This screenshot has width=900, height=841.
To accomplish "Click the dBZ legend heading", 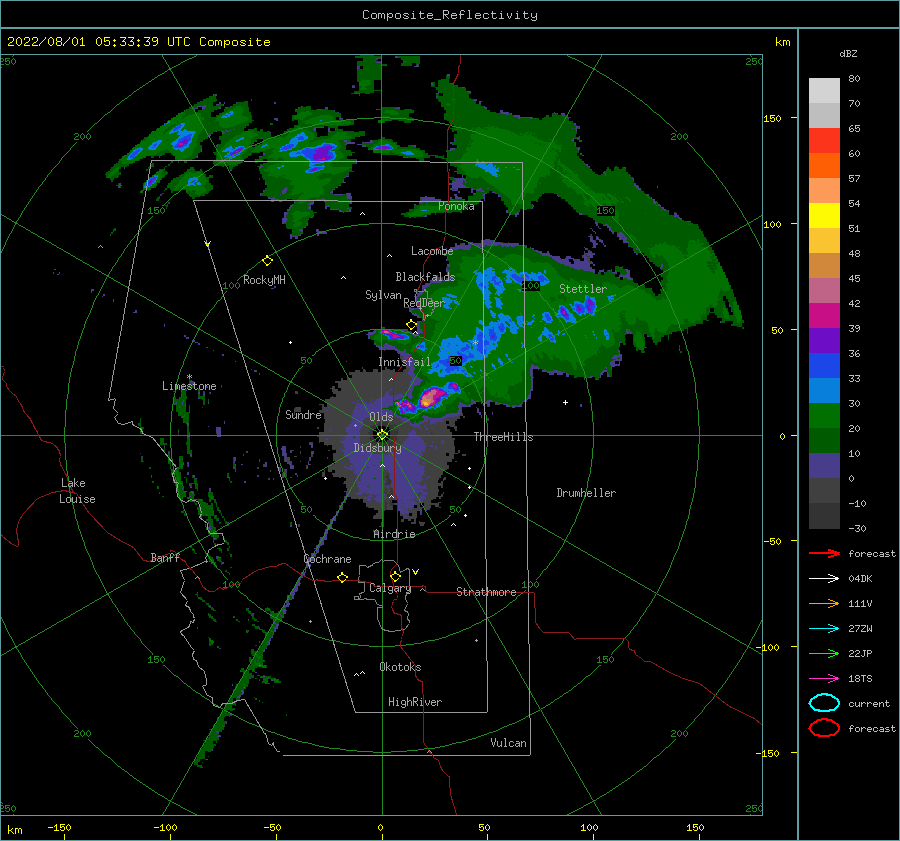I will [848, 53].
